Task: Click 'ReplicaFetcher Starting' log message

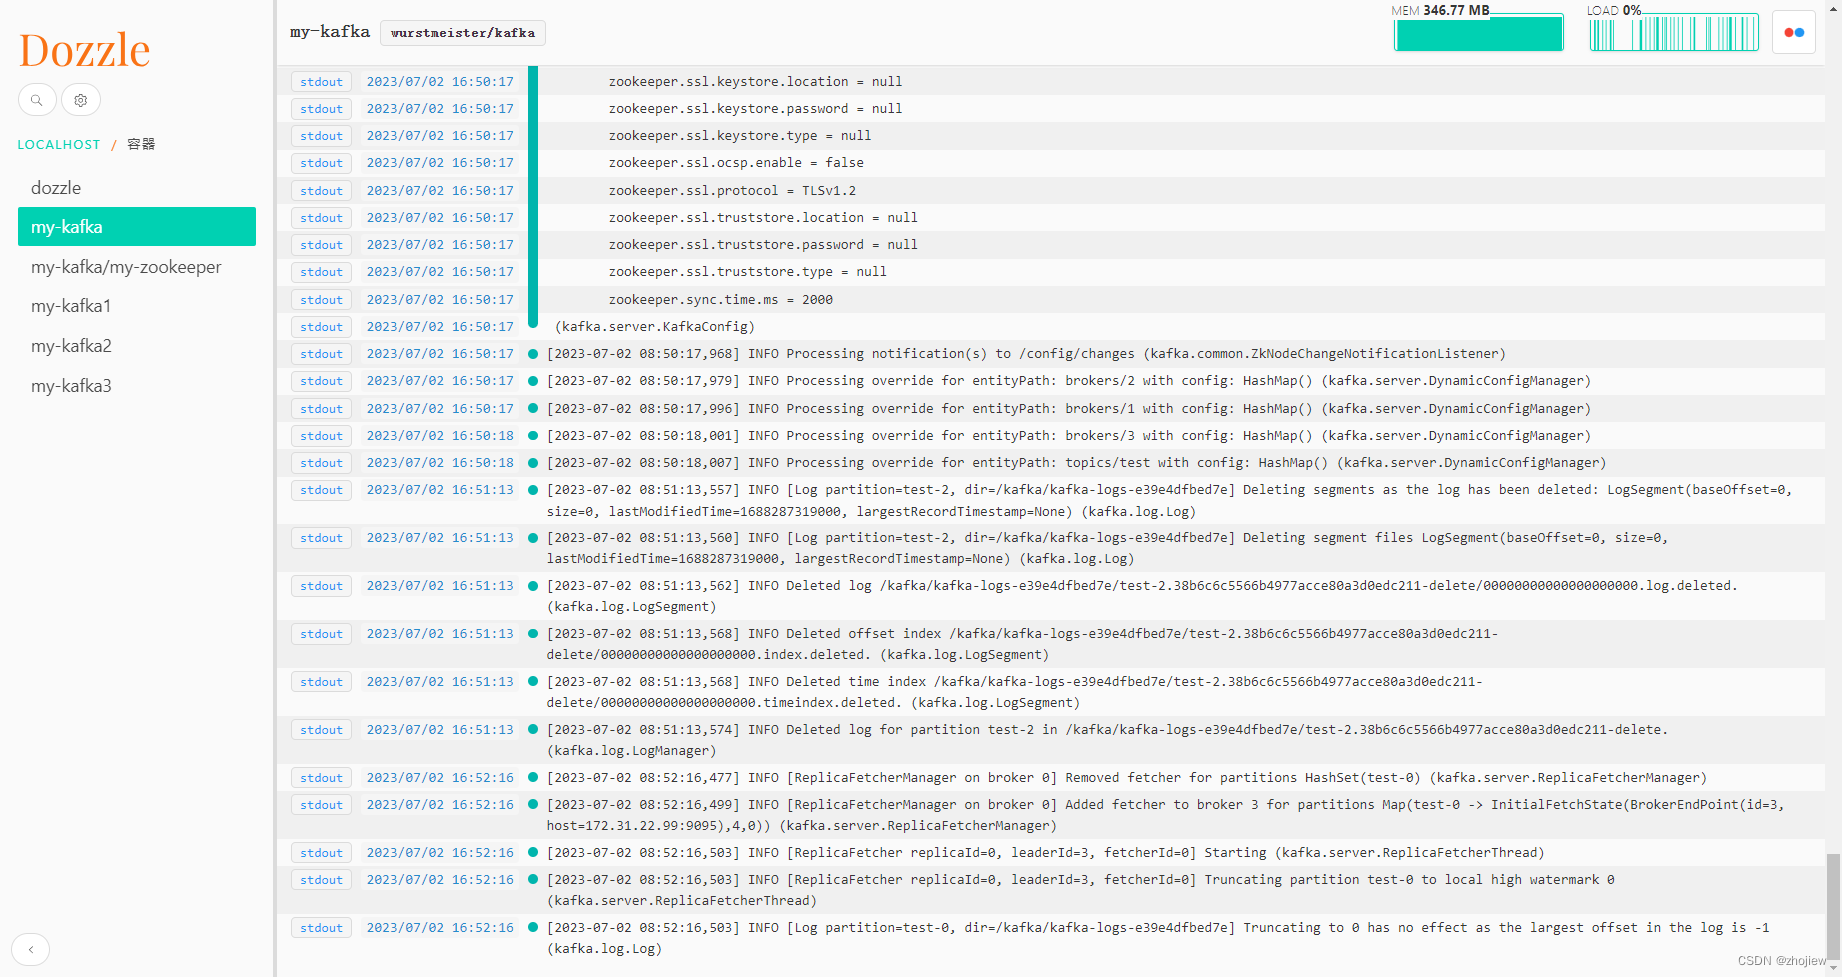Action: pyautogui.click(x=1046, y=853)
